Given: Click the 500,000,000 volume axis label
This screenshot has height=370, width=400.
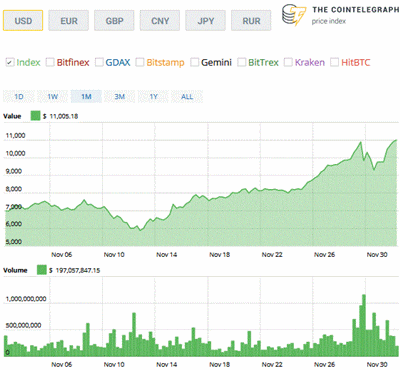Looking at the screenshot, I should (x=24, y=325).
